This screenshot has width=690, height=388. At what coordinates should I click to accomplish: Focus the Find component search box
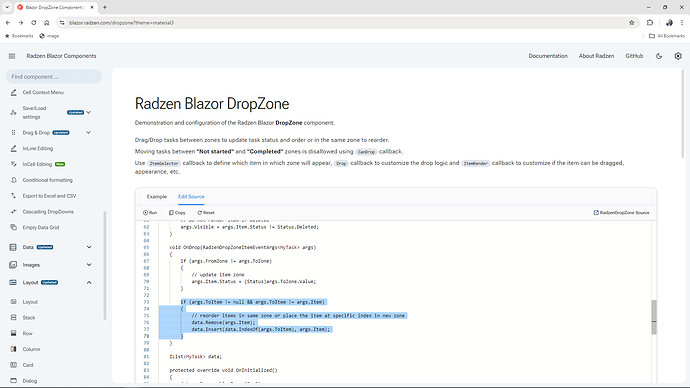[54, 77]
